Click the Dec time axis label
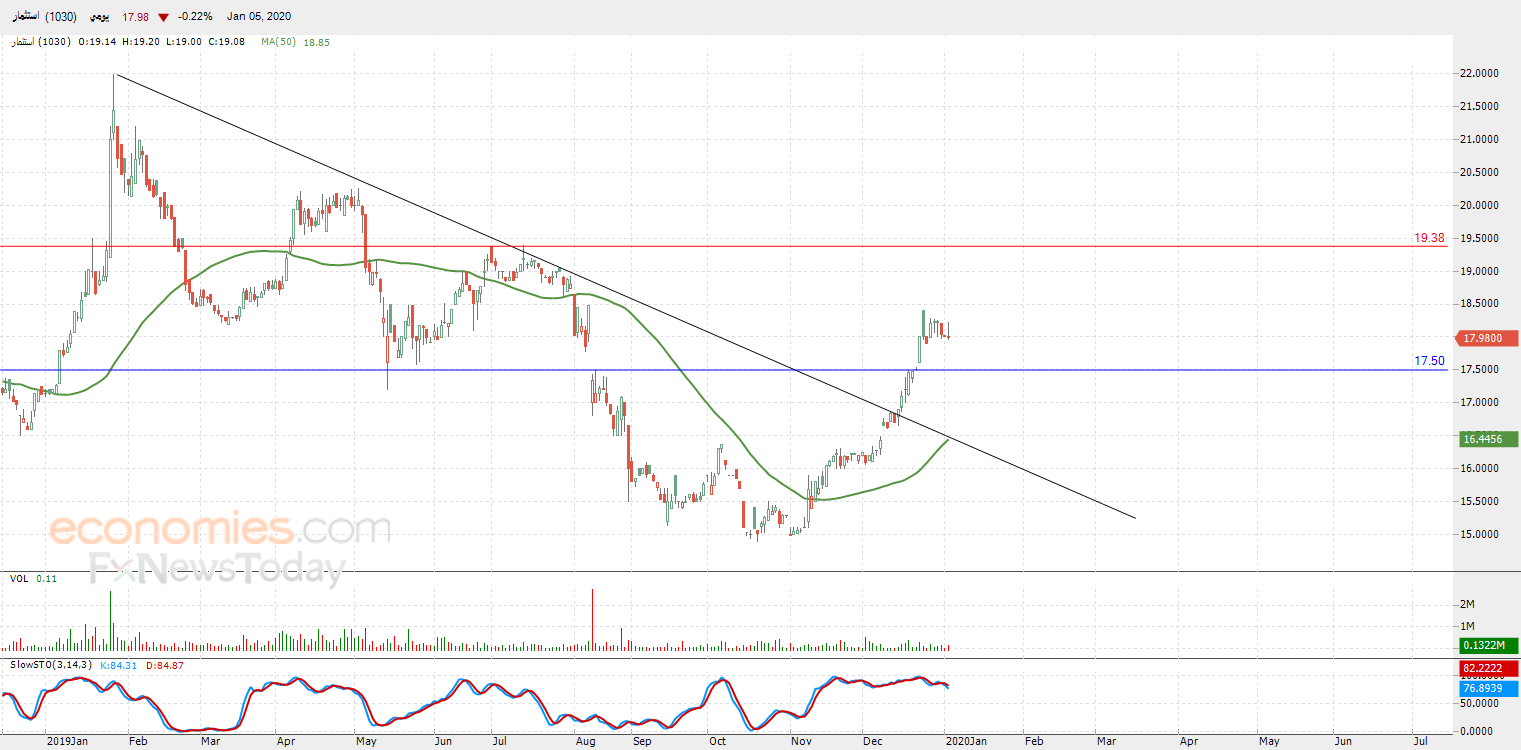 pos(874,742)
